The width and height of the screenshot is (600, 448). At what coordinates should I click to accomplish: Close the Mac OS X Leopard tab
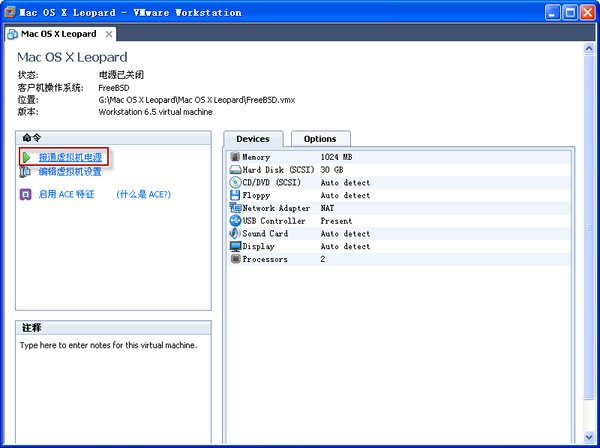click(109, 34)
